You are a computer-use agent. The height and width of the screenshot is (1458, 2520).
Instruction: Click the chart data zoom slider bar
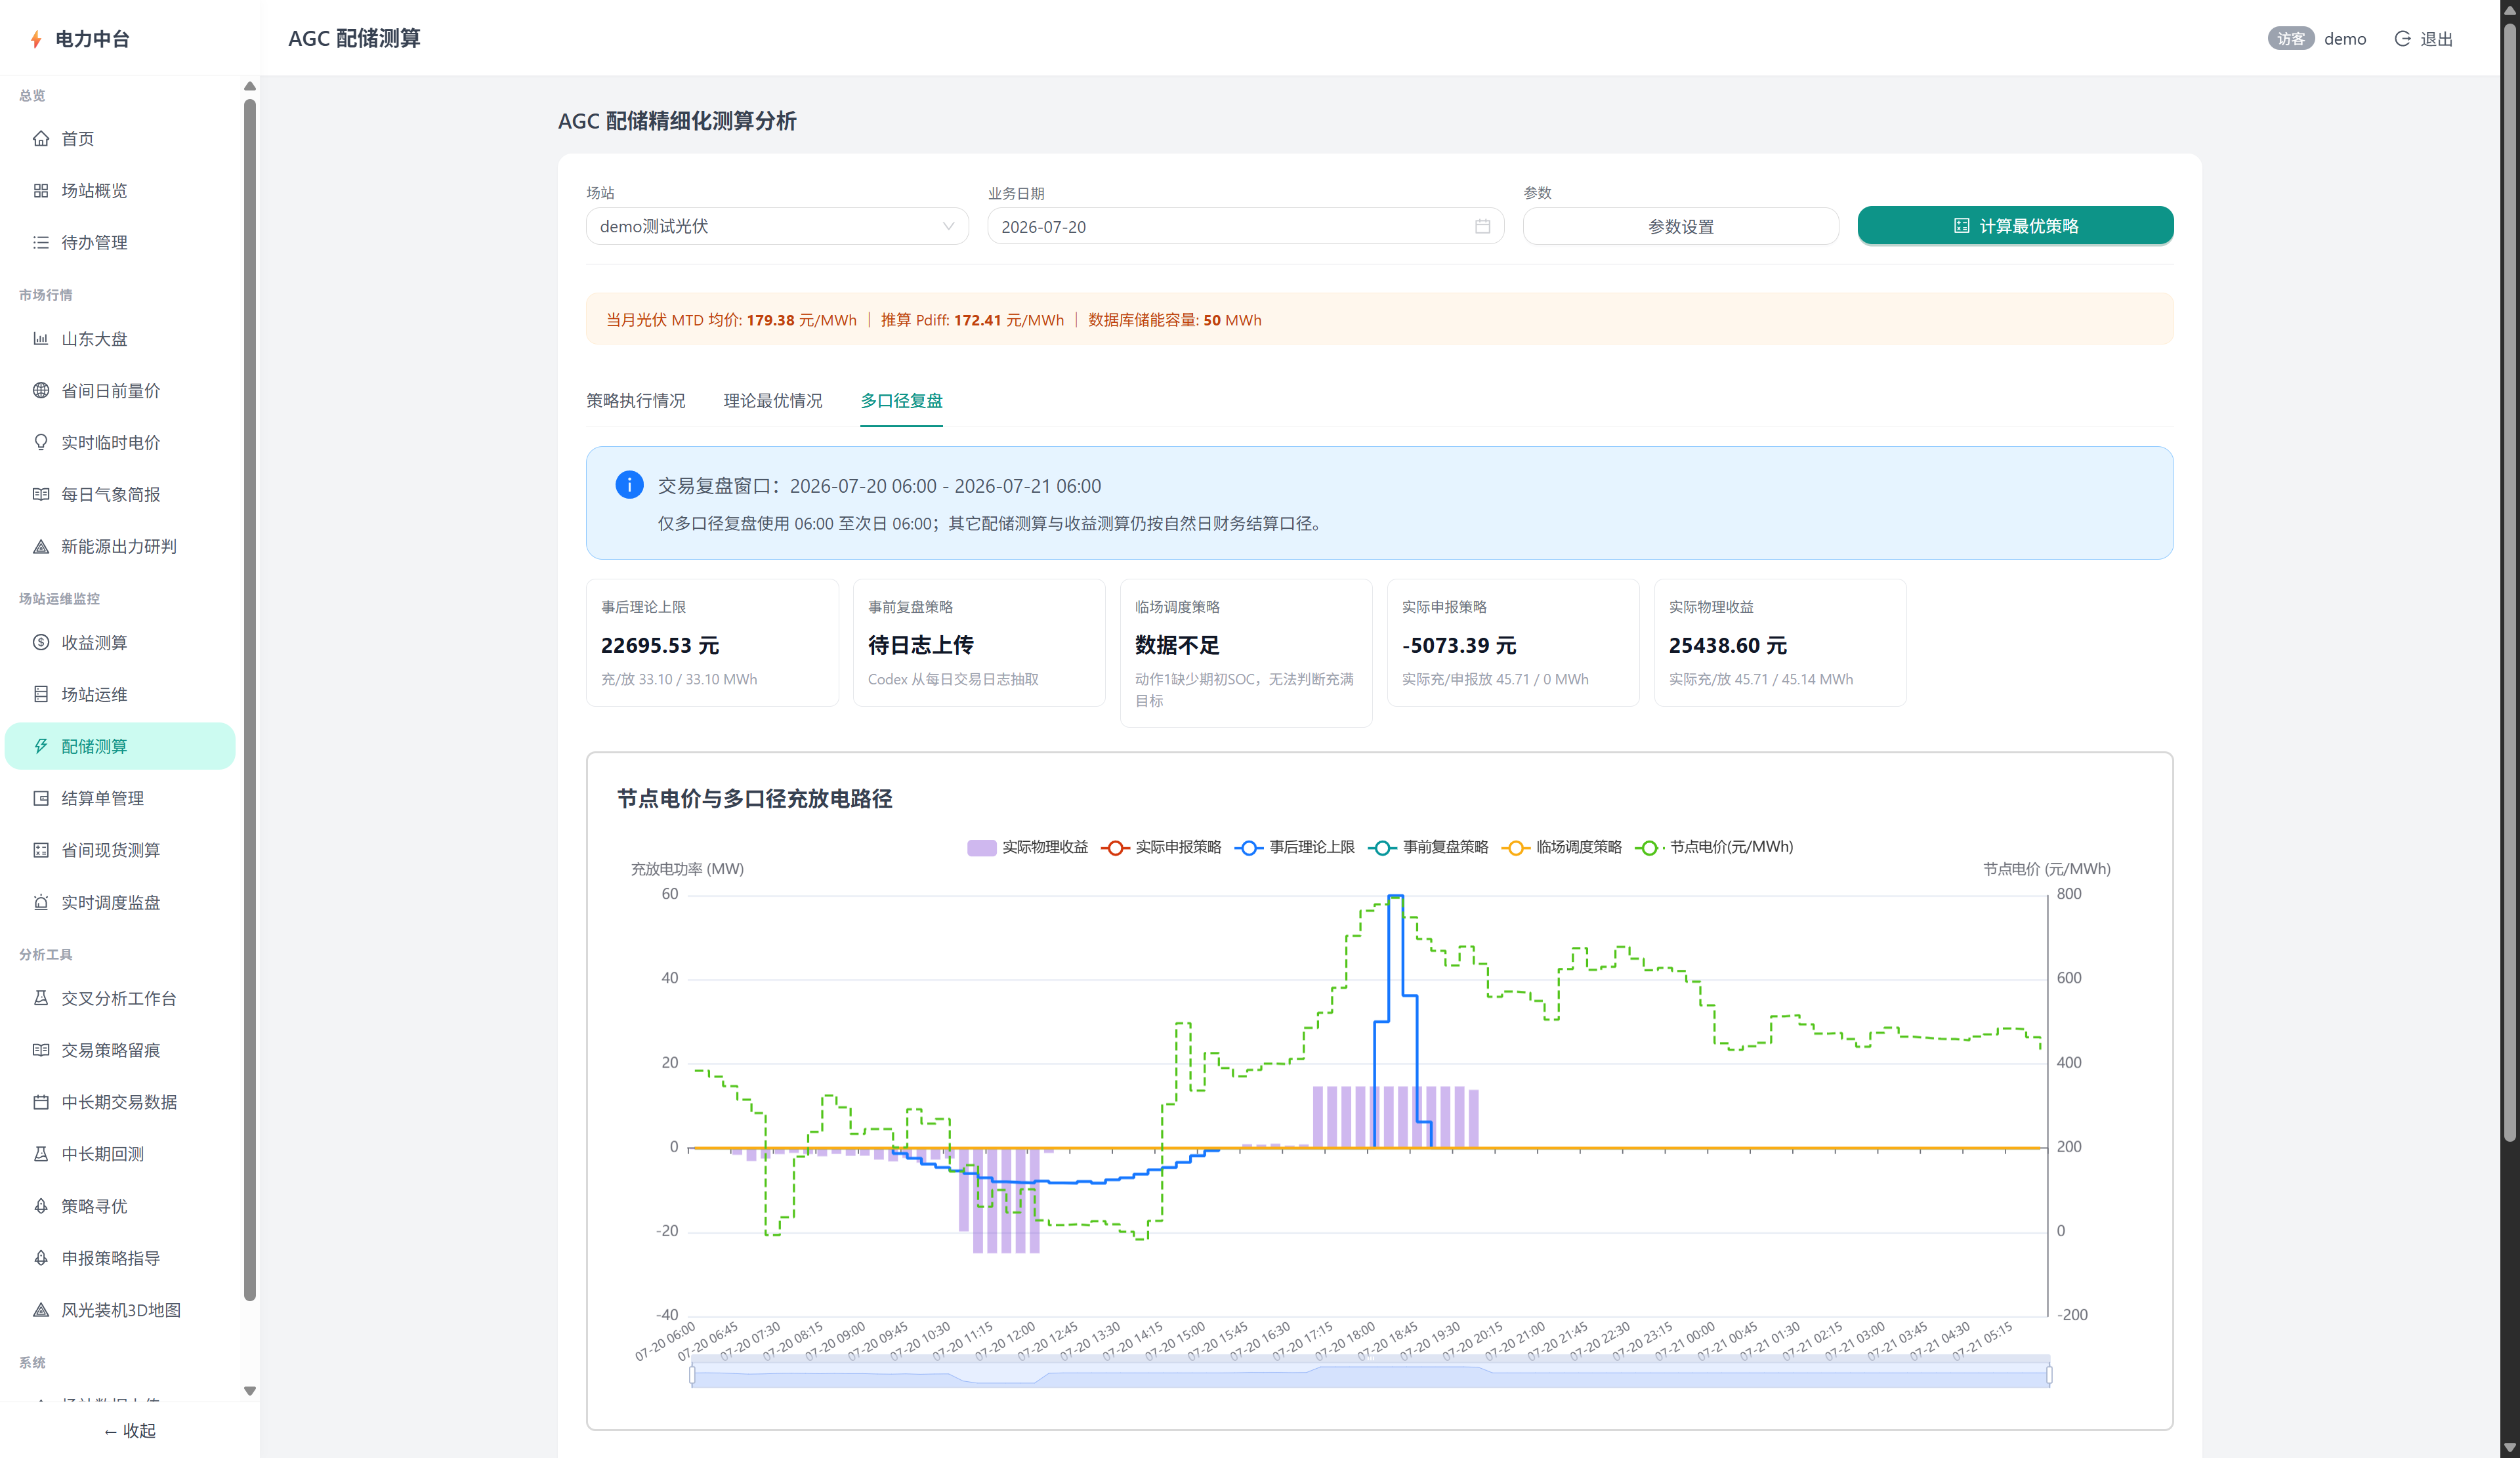click(1370, 1375)
